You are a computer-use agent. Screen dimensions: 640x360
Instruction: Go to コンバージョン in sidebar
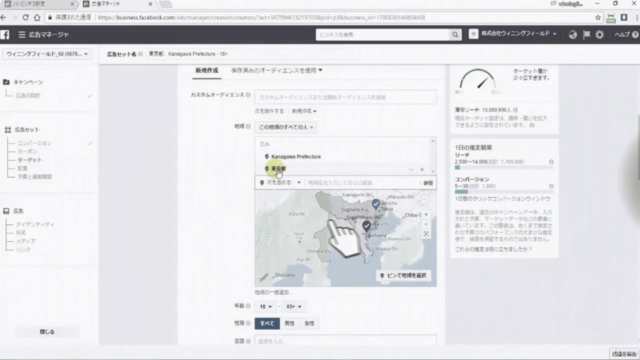point(34,143)
